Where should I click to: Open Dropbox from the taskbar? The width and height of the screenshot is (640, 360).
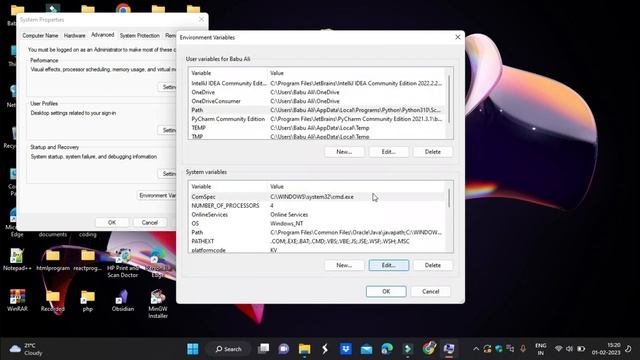pyautogui.click(x=346, y=349)
